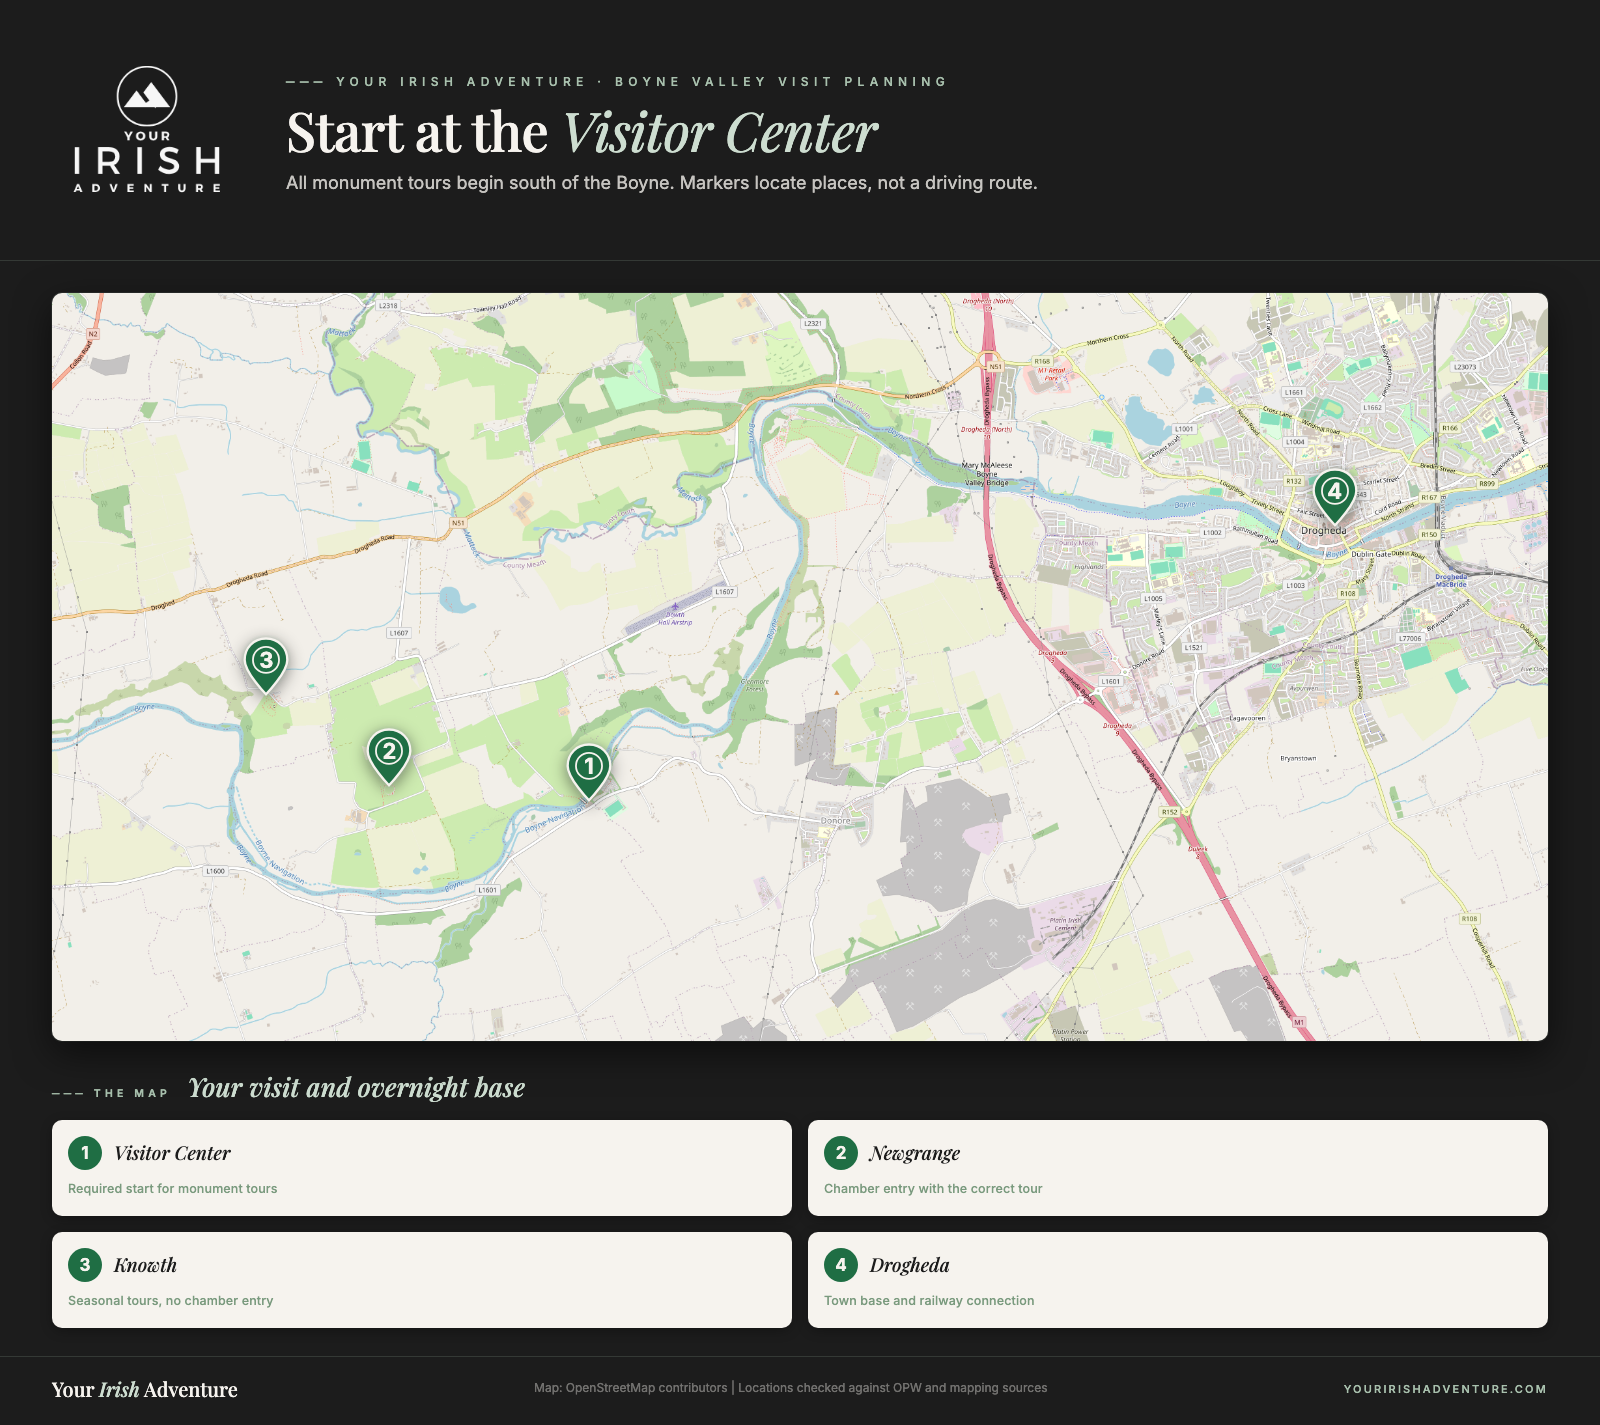
Task: Click 'Required start for monument tours' text
Action: coord(173,1189)
